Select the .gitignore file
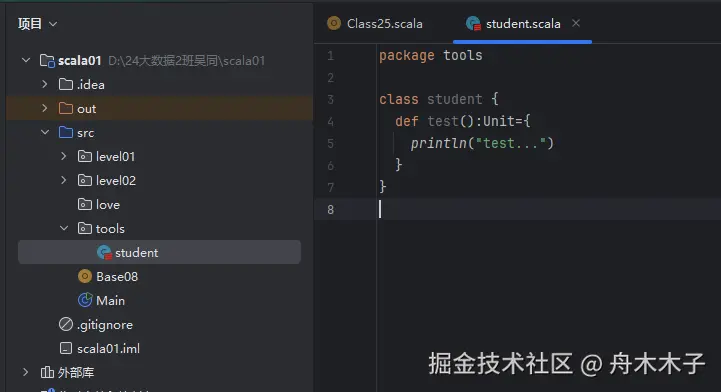The height and width of the screenshot is (392, 721). pos(105,325)
